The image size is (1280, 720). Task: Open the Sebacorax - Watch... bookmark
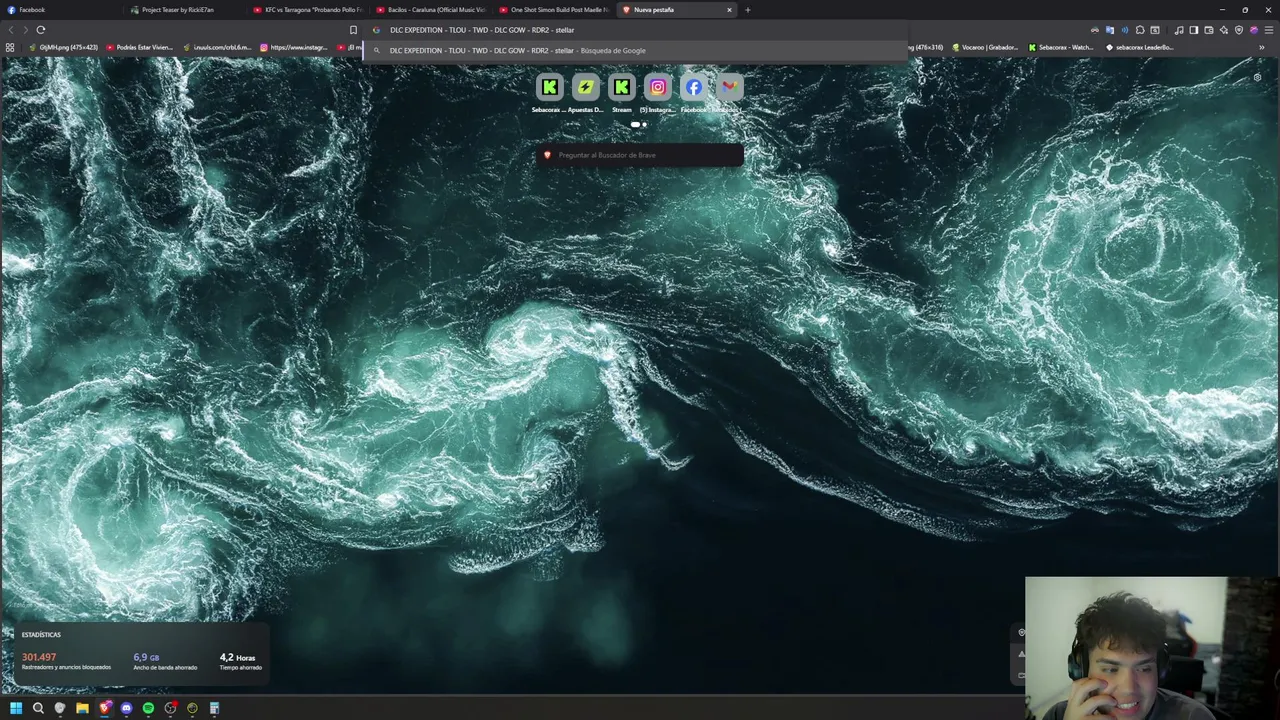point(1061,47)
